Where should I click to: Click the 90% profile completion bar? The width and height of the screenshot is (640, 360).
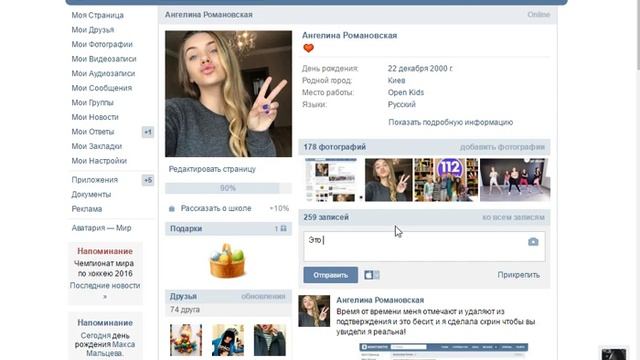(x=228, y=188)
